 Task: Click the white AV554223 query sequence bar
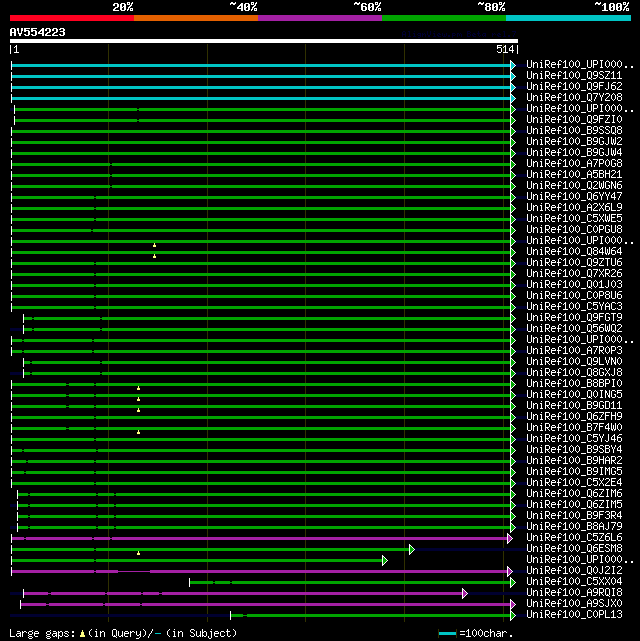(264, 41)
